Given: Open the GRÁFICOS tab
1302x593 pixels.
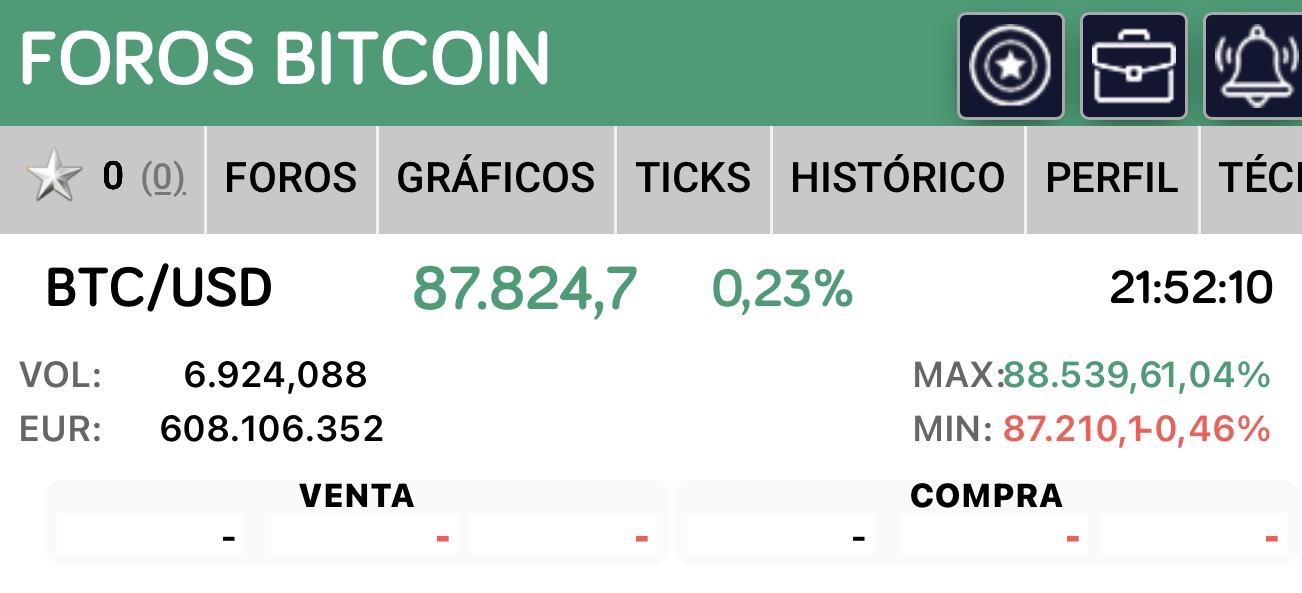Looking at the screenshot, I should tap(496, 179).
